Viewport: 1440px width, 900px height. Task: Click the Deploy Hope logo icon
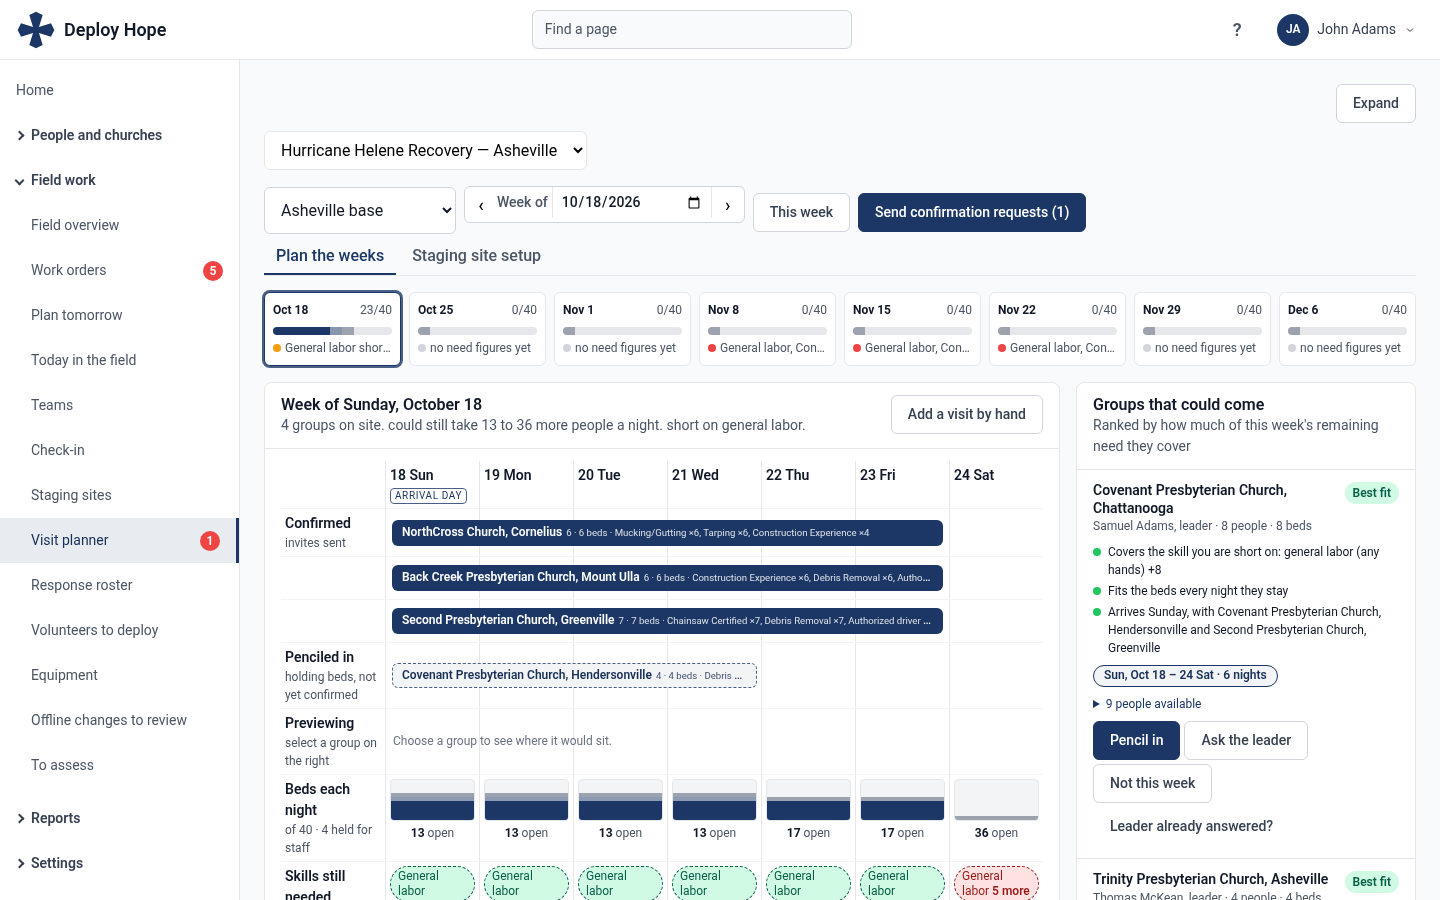coord(36,30)
